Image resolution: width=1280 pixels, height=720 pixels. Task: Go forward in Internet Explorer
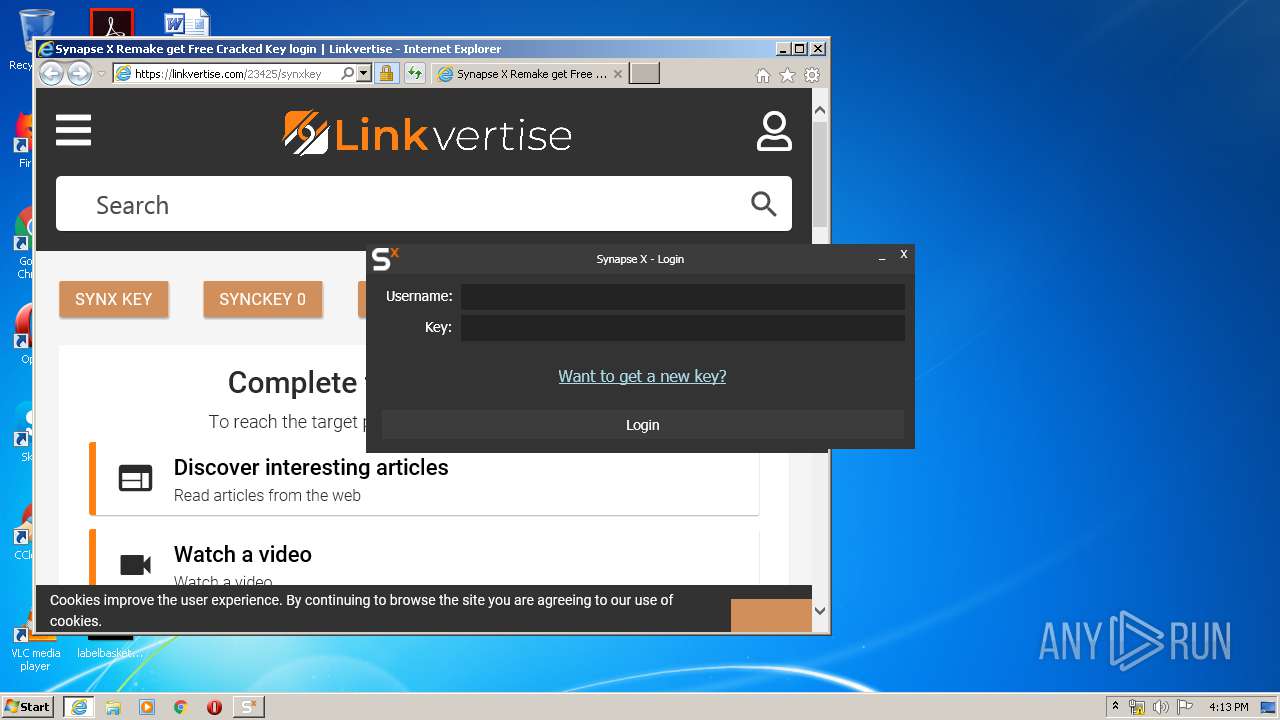79,73
